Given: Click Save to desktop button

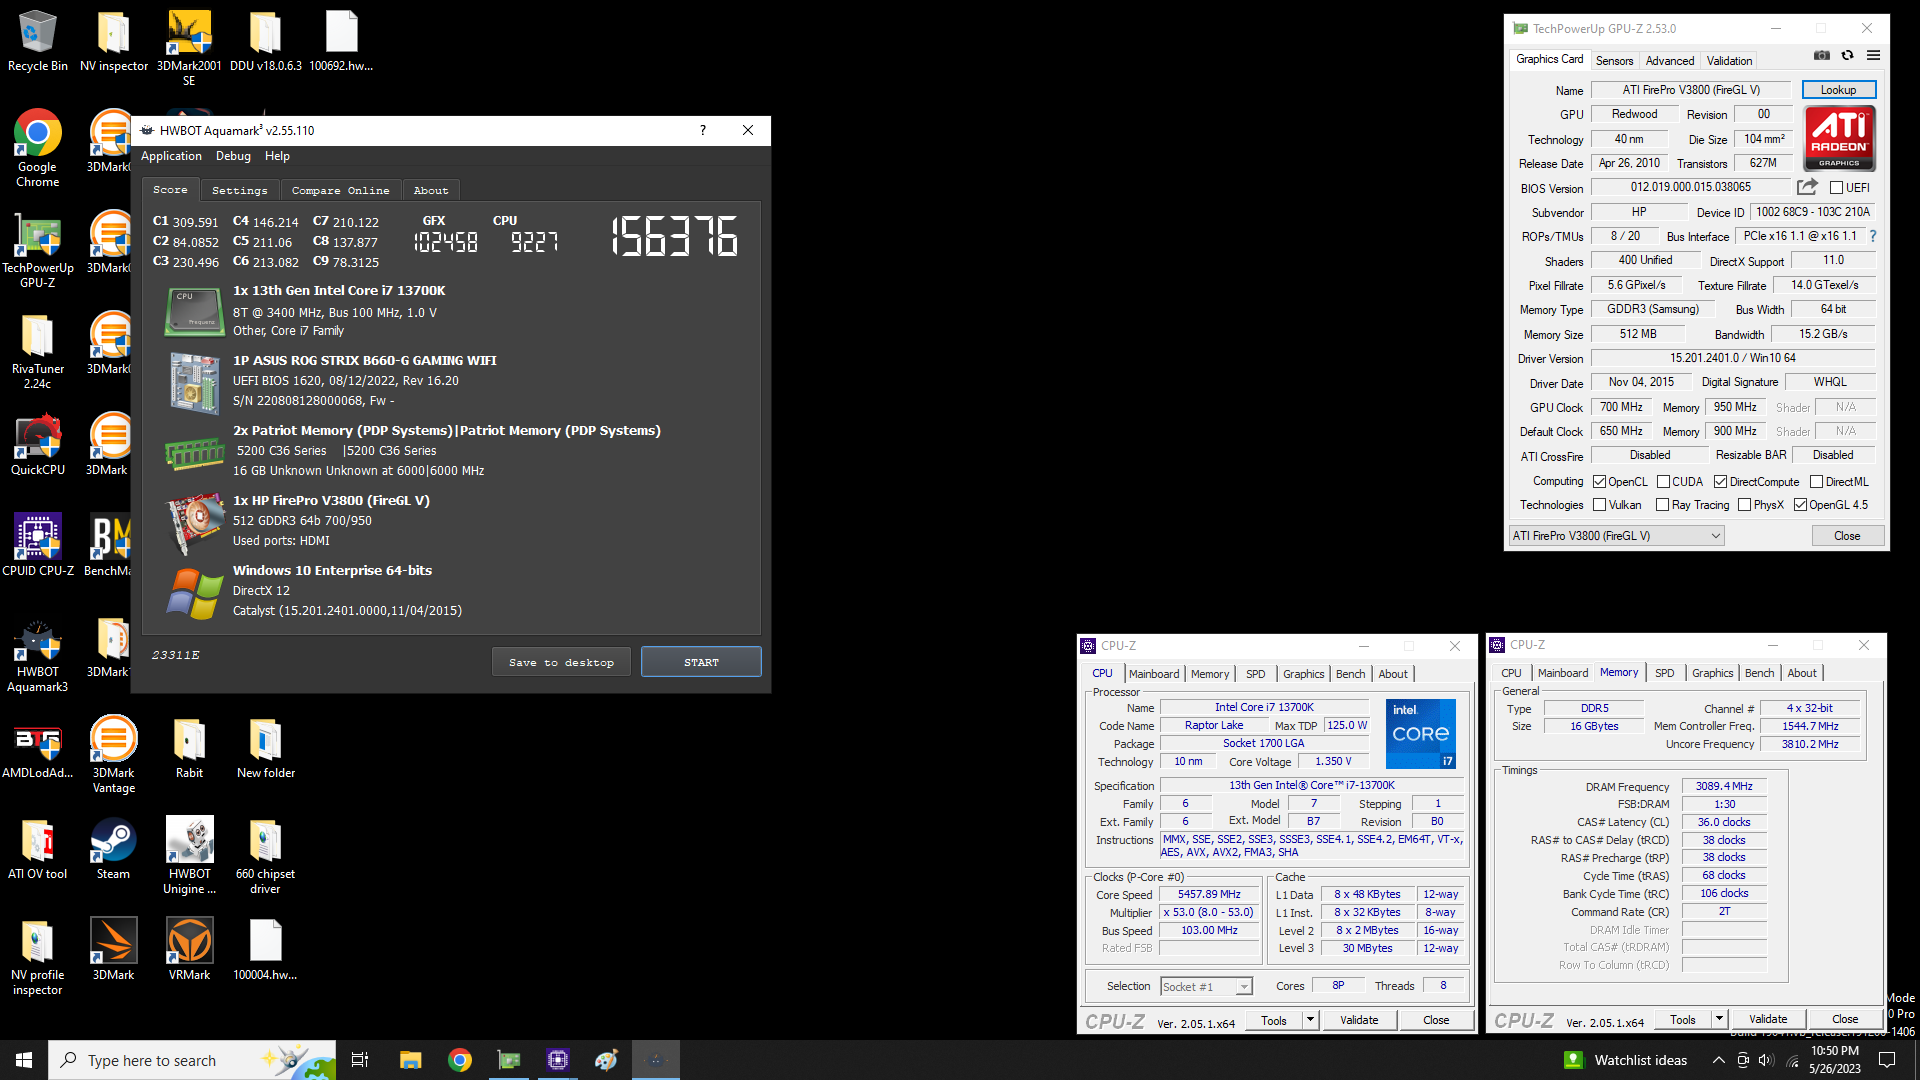Looking at the screenshot, I should coord(561,662).
